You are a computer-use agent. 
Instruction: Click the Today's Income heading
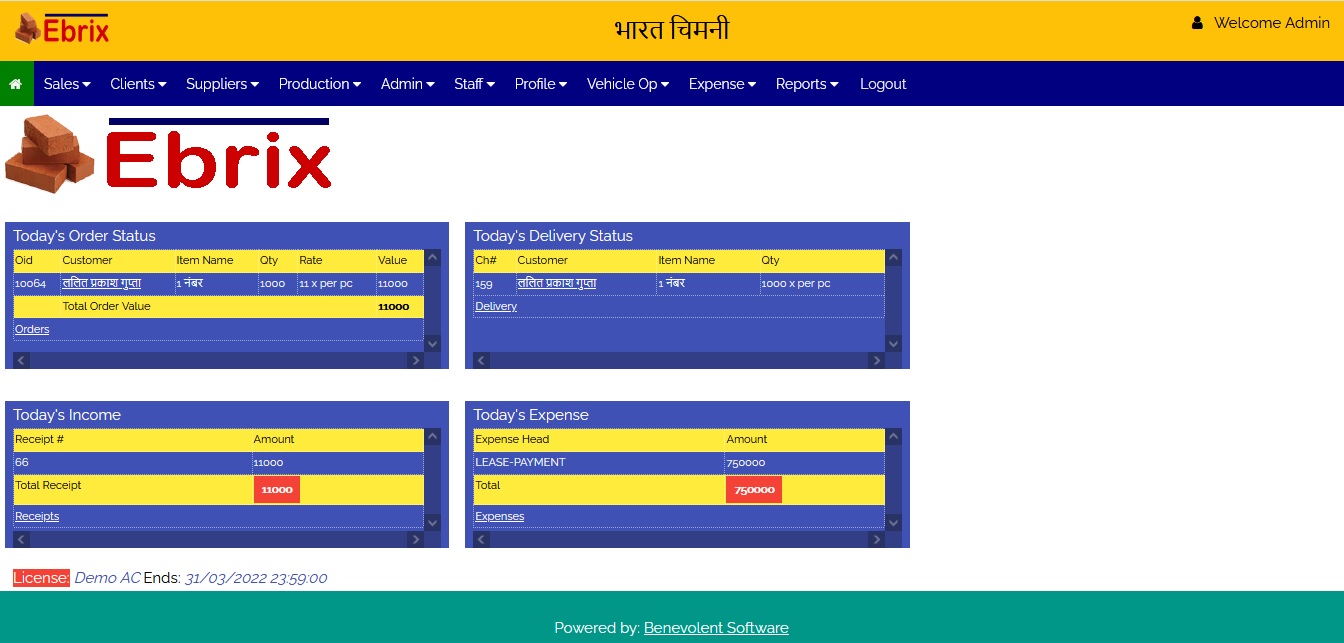[67, 415]
